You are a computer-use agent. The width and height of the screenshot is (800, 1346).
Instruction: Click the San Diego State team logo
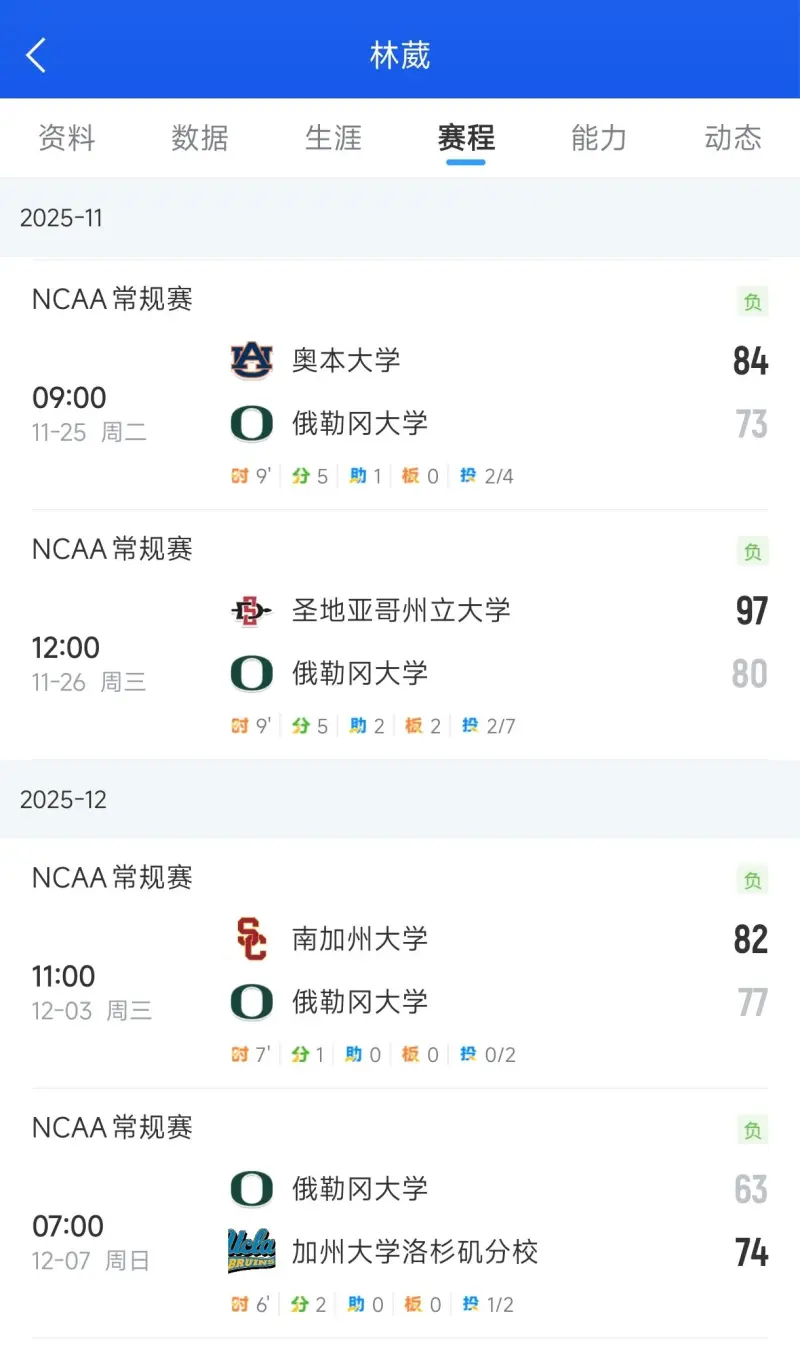point(251,610)
